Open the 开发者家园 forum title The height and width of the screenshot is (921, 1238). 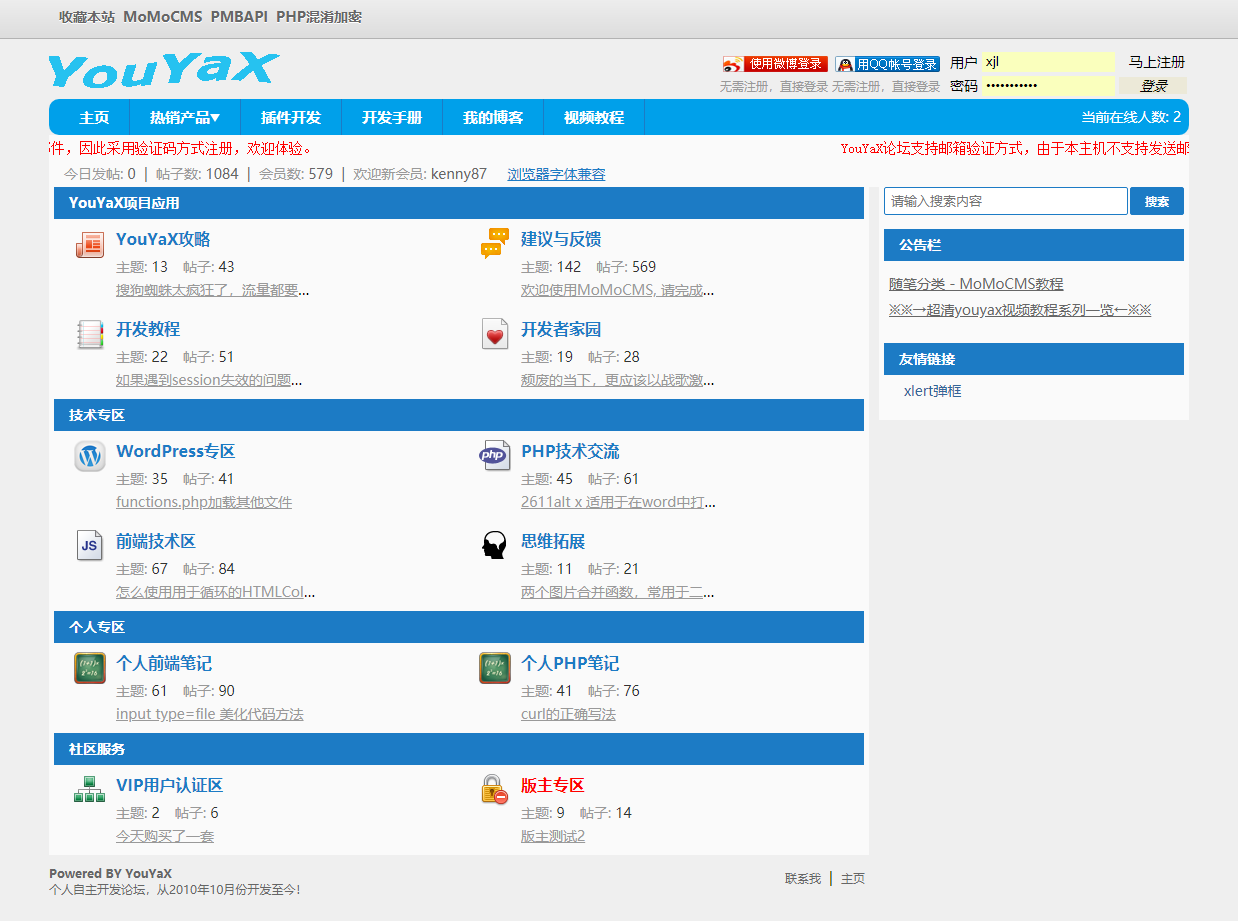tap(561, 329)
